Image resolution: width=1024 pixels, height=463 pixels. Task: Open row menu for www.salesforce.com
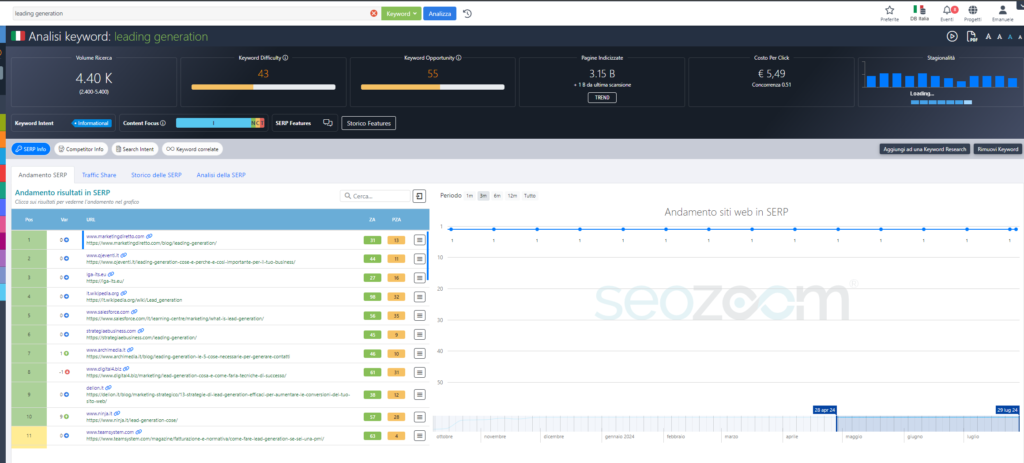pyautogui.click(x=419, y=315)
